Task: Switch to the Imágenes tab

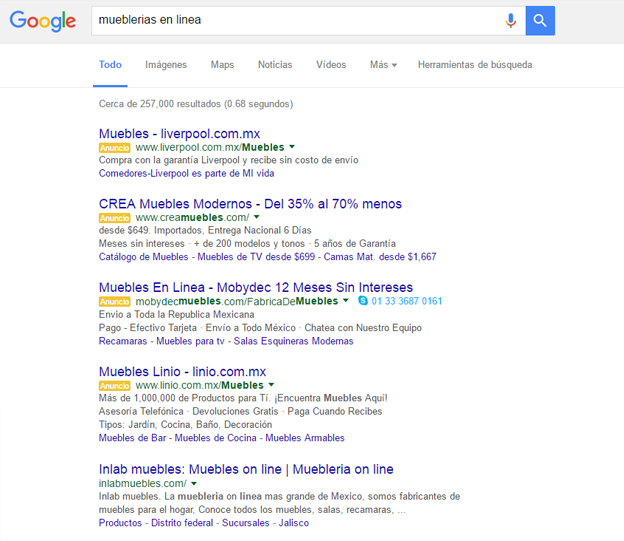Action: coord(166,64)
